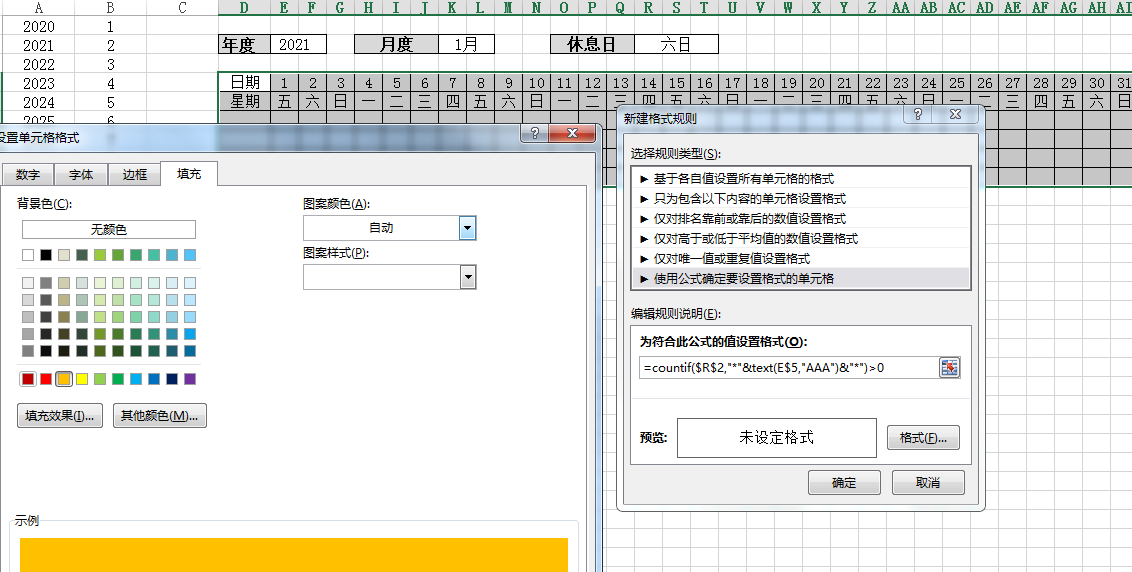
Task: Select the 填充 tab
Action: 189,173
